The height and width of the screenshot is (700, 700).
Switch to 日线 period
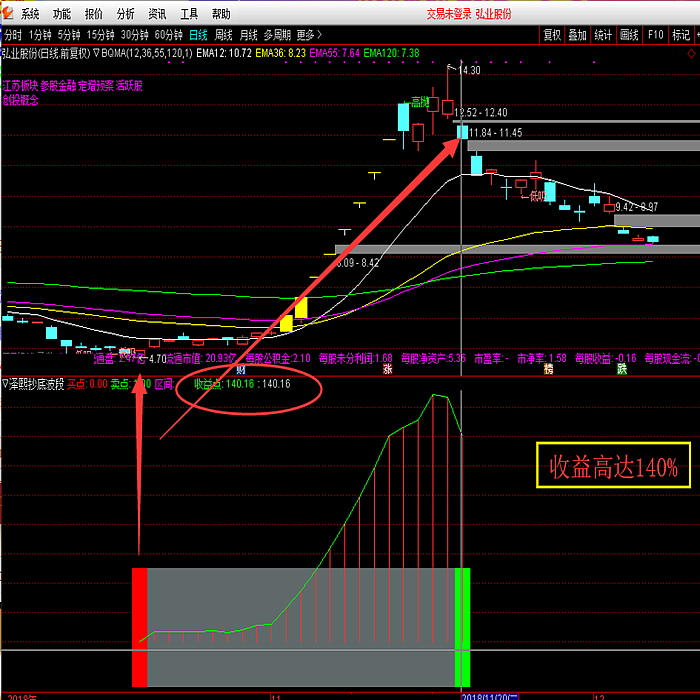pyautogui.click(x=198, y=35)
